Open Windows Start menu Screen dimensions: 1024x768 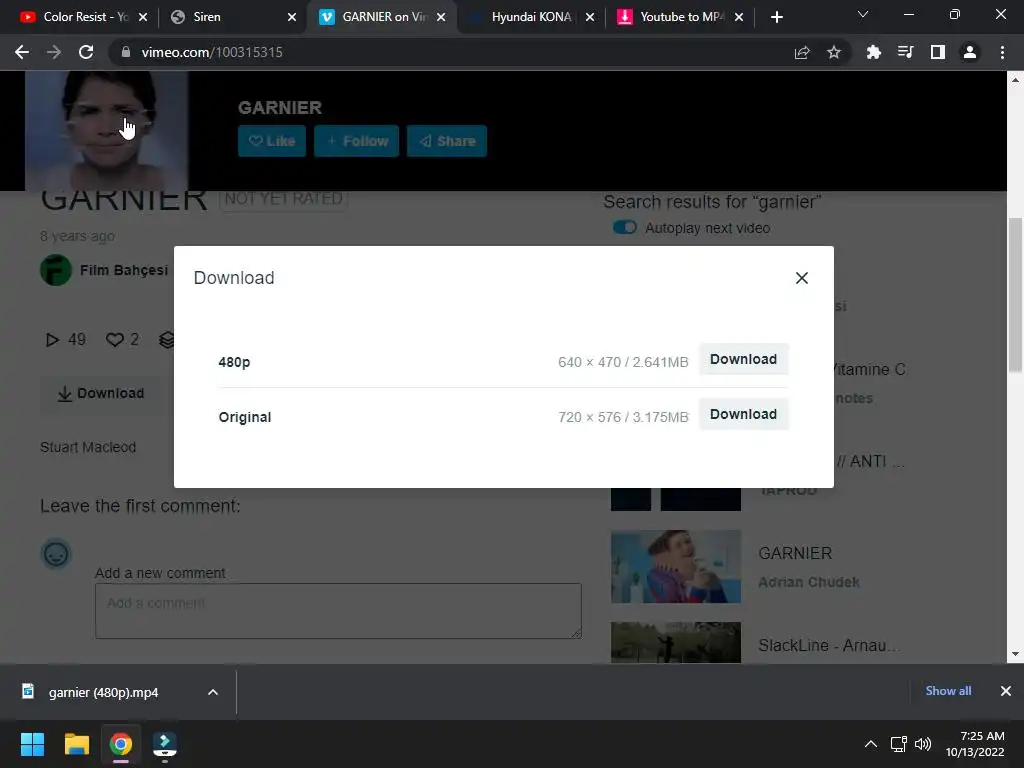pos(32,744)
